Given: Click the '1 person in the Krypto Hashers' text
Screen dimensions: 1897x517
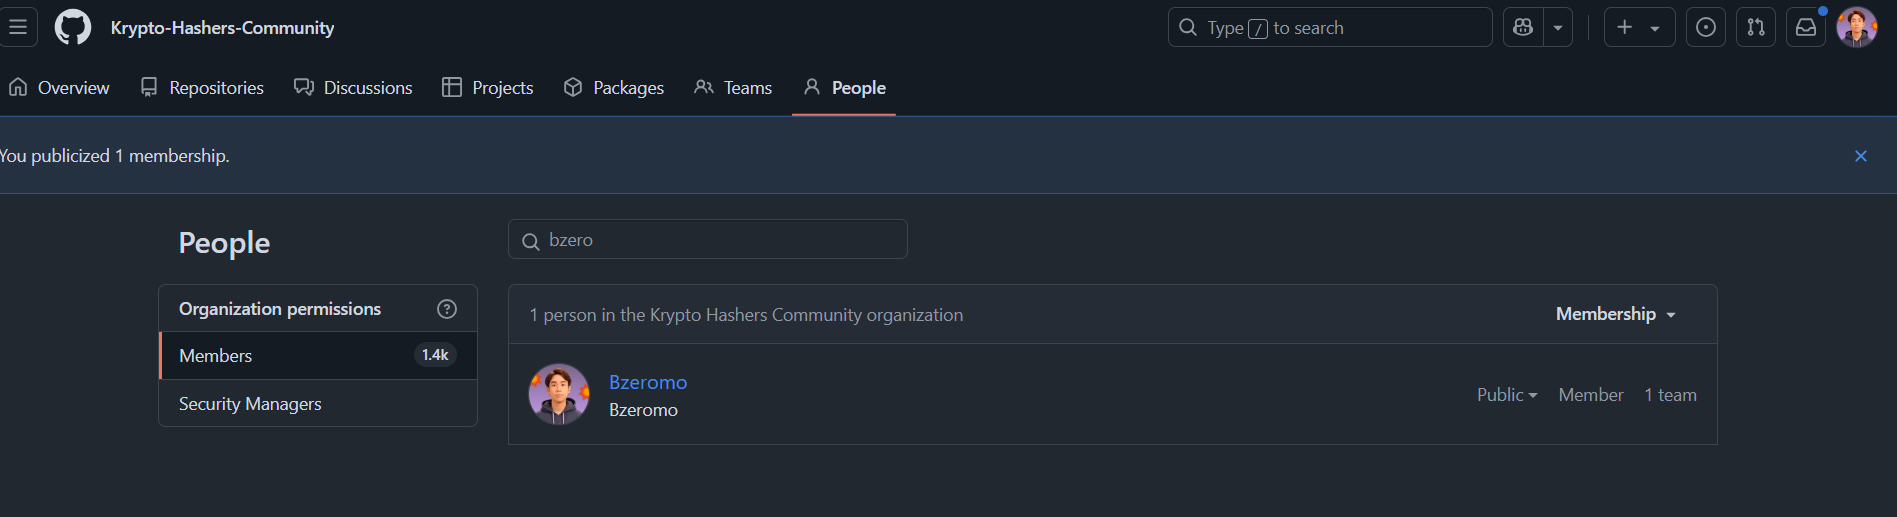Looking at the screenshot, I should point(746,315).
